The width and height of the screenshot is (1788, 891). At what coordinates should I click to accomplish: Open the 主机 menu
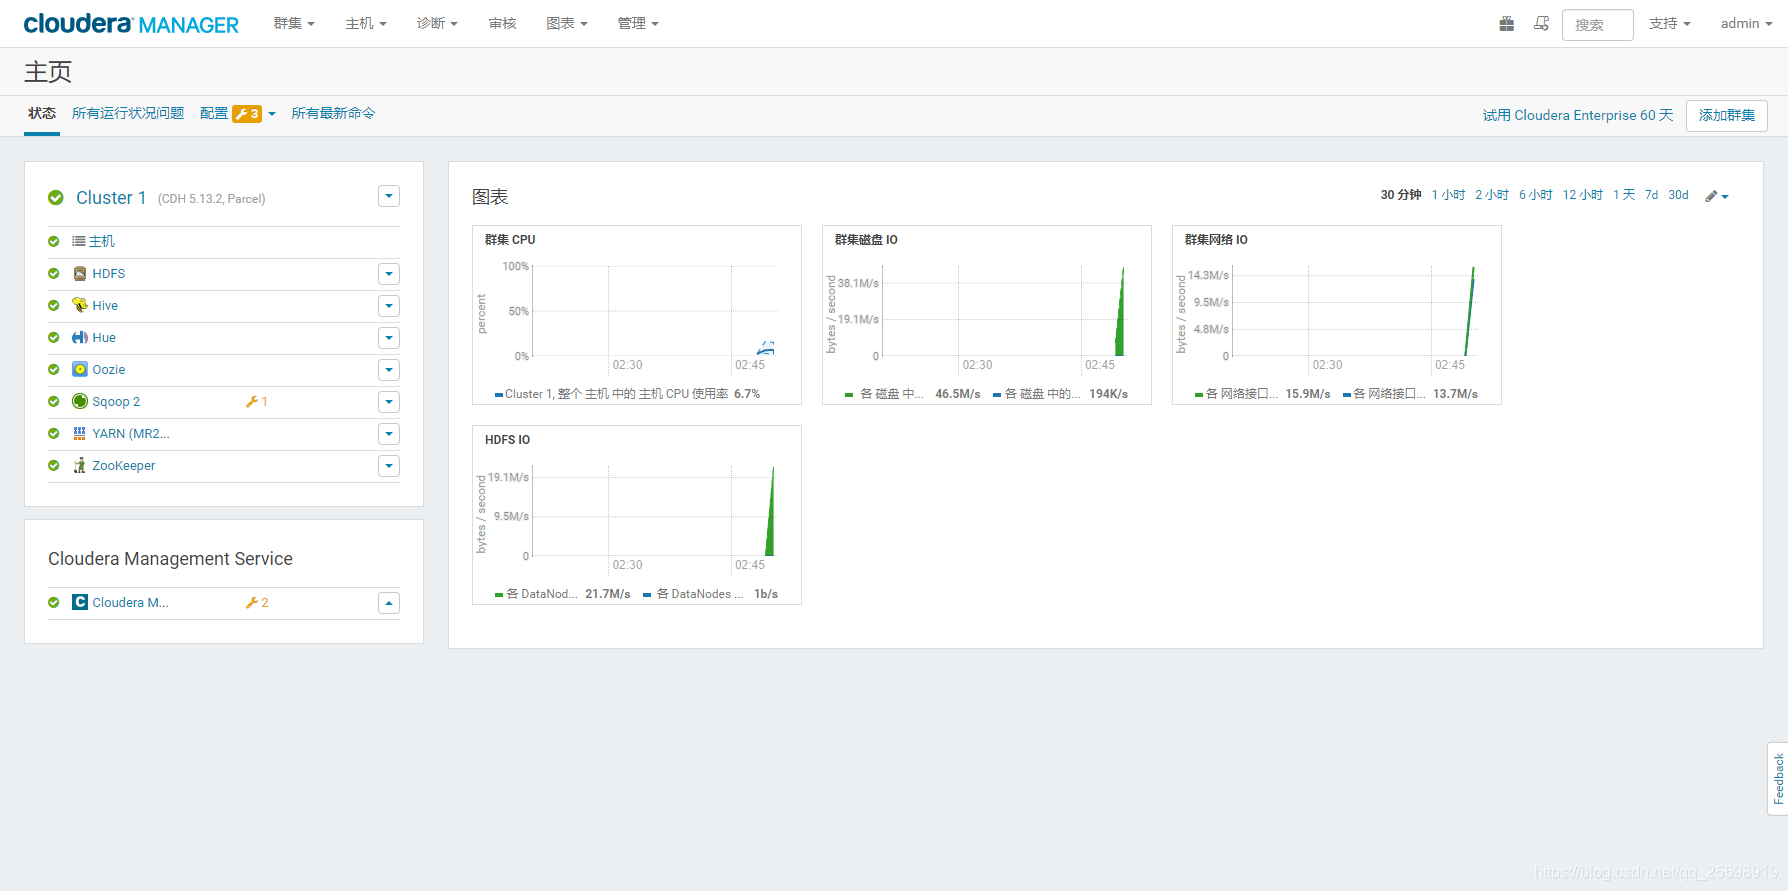tap(366, 23)
